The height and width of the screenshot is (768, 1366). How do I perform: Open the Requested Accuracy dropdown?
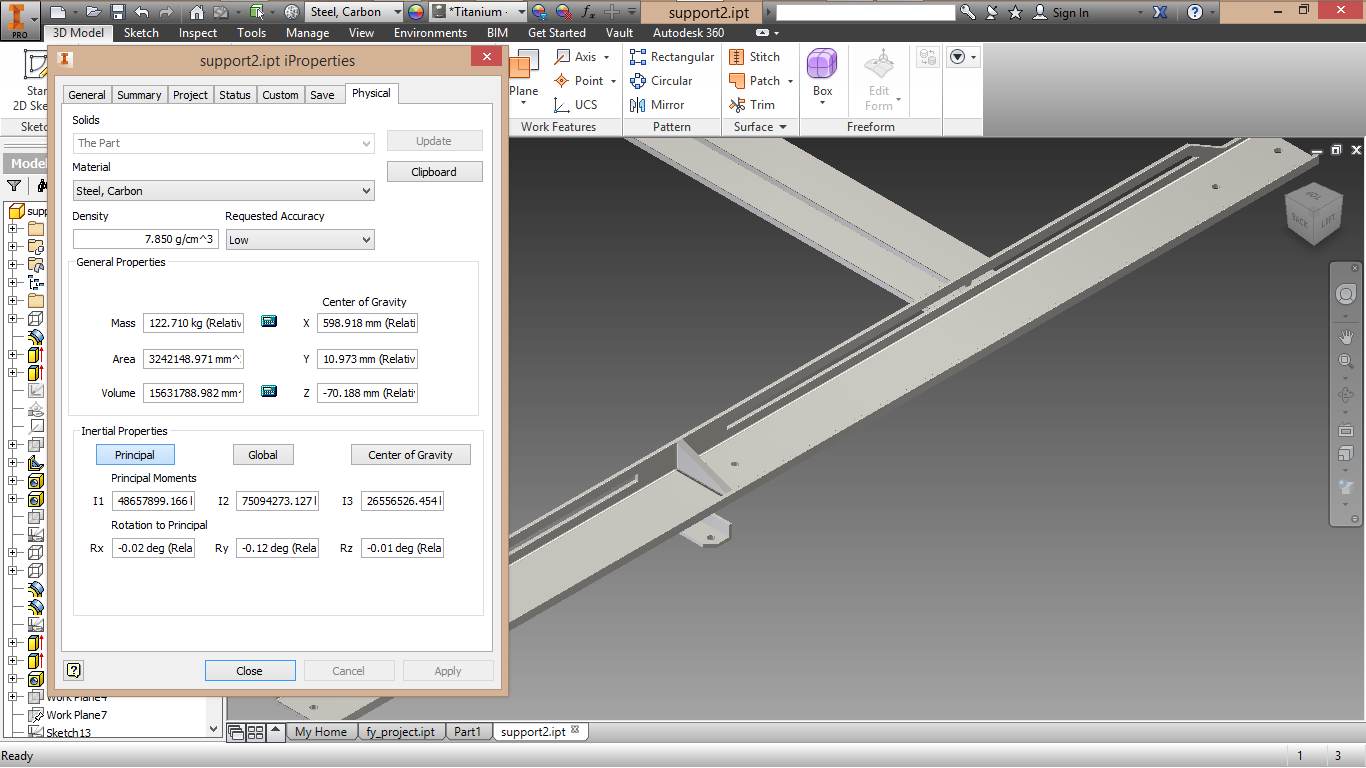(300, 240)
